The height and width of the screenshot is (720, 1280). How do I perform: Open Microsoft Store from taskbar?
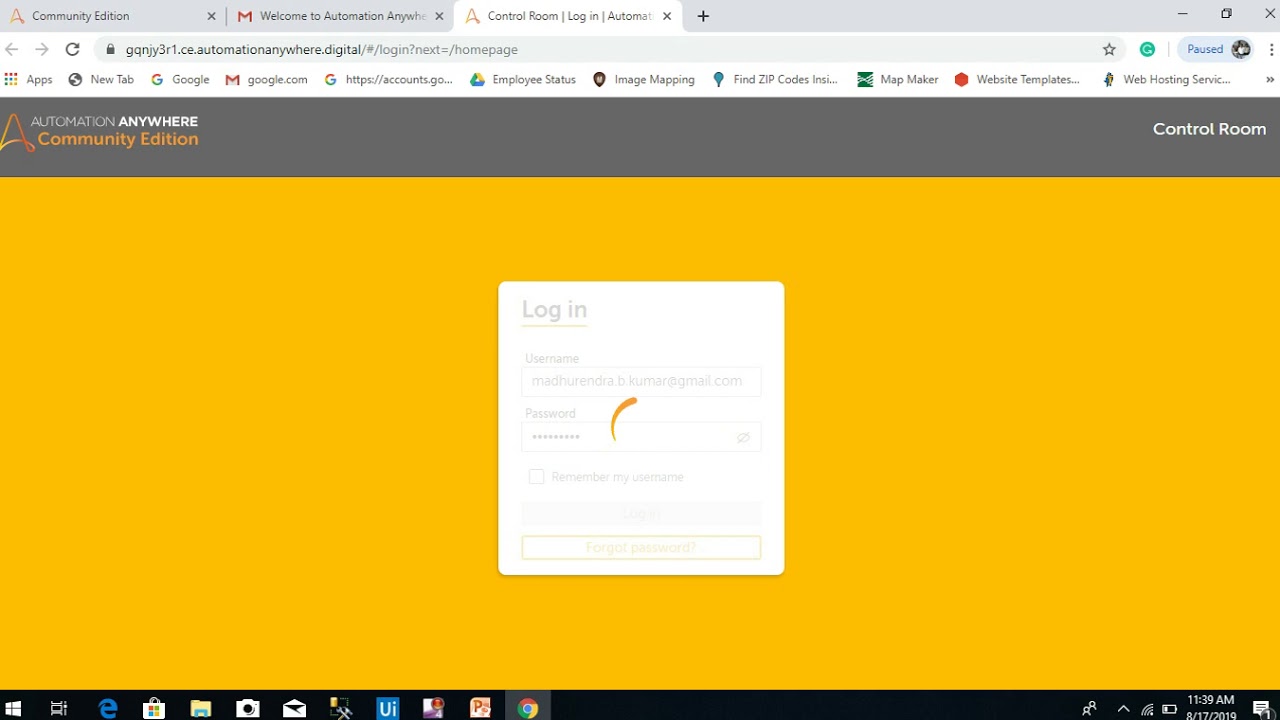[x=154, y=708]
